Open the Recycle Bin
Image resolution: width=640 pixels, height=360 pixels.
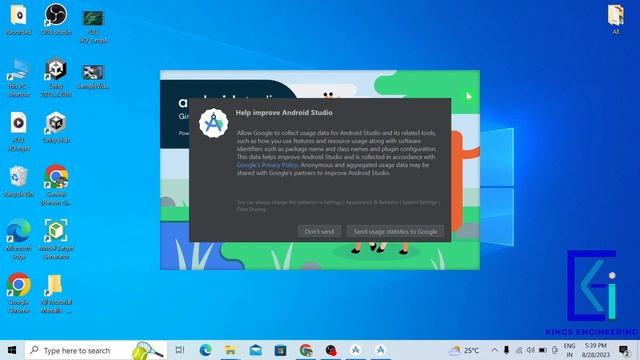click(18, 182)
